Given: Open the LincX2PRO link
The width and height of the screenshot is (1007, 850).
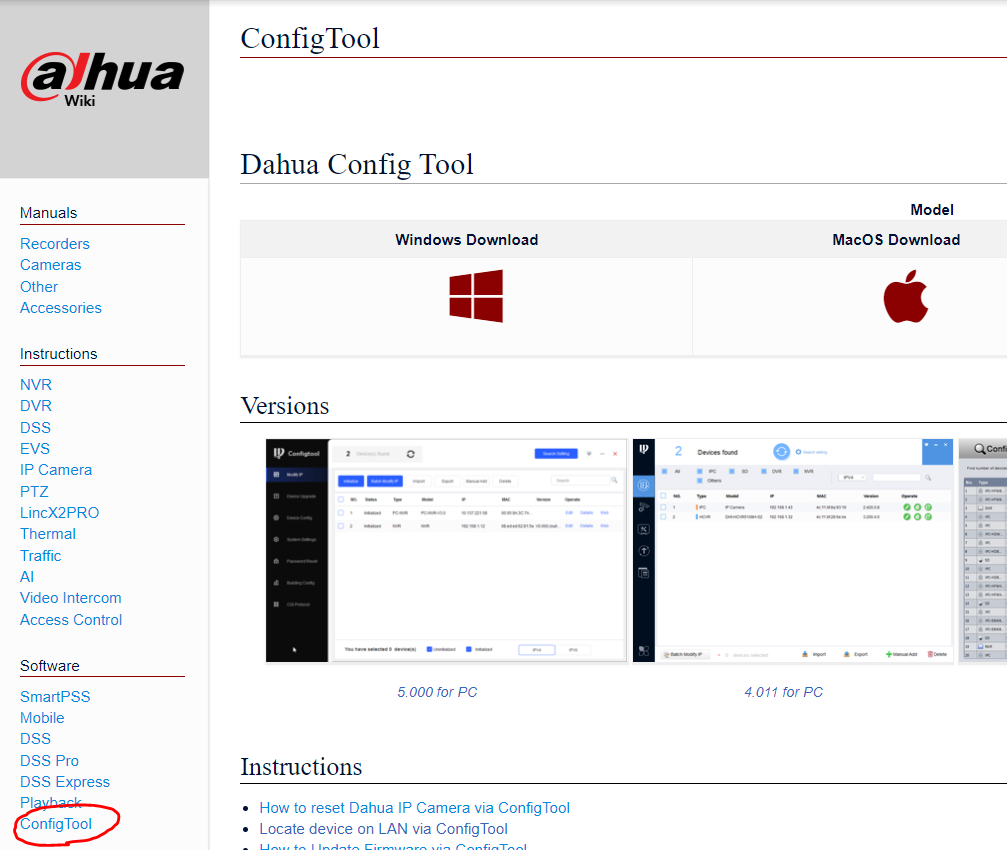Looking at the screenshot, I should coord(60,513).
